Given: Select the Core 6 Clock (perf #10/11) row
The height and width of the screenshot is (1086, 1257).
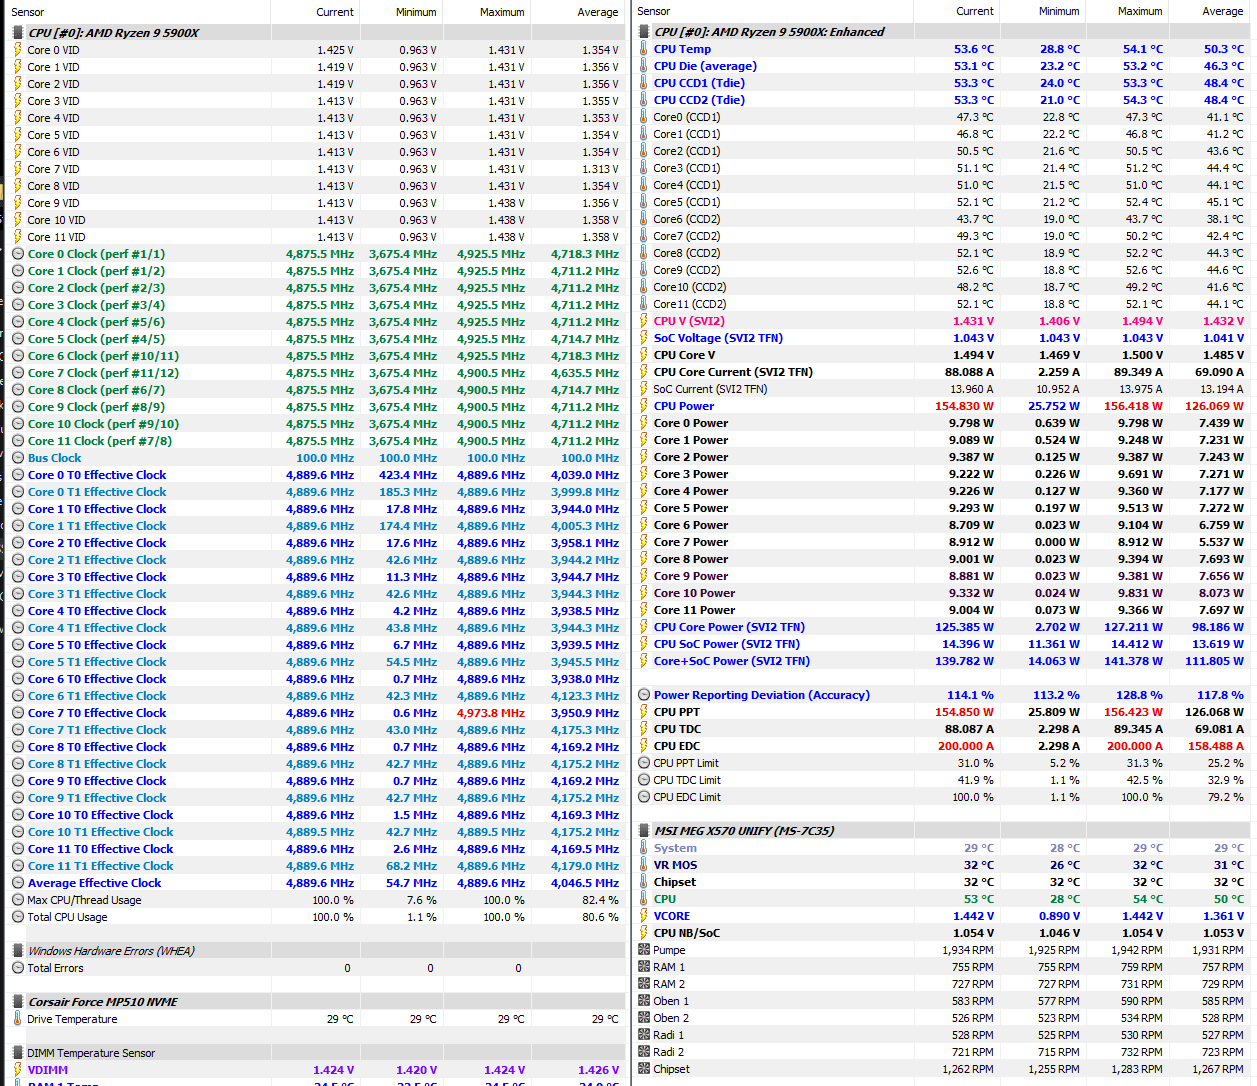Looking at the screenshot, I should [x=315, y=356].
